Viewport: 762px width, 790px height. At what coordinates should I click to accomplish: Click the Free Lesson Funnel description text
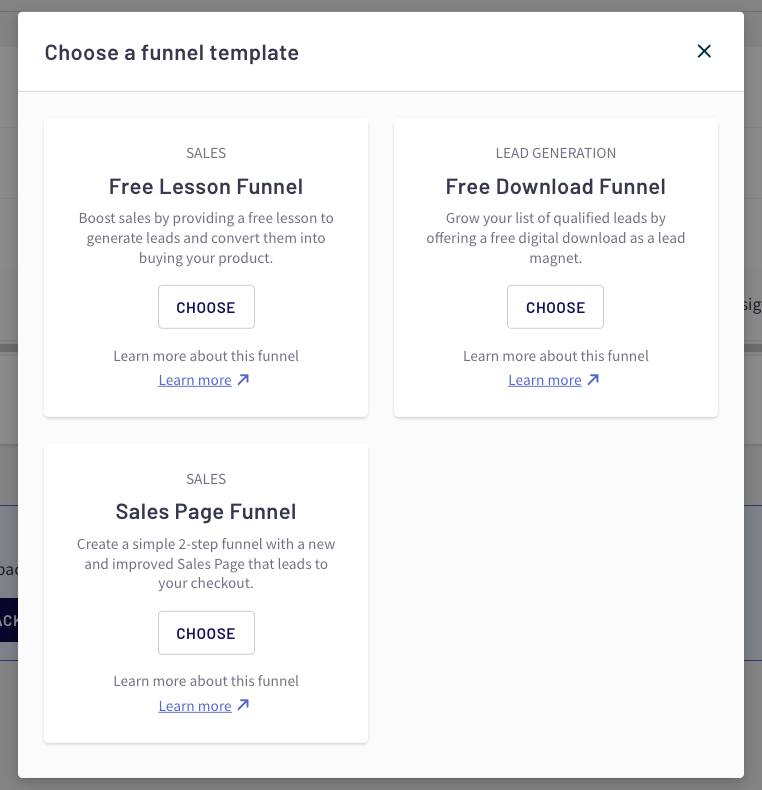(x=206, y=237)
